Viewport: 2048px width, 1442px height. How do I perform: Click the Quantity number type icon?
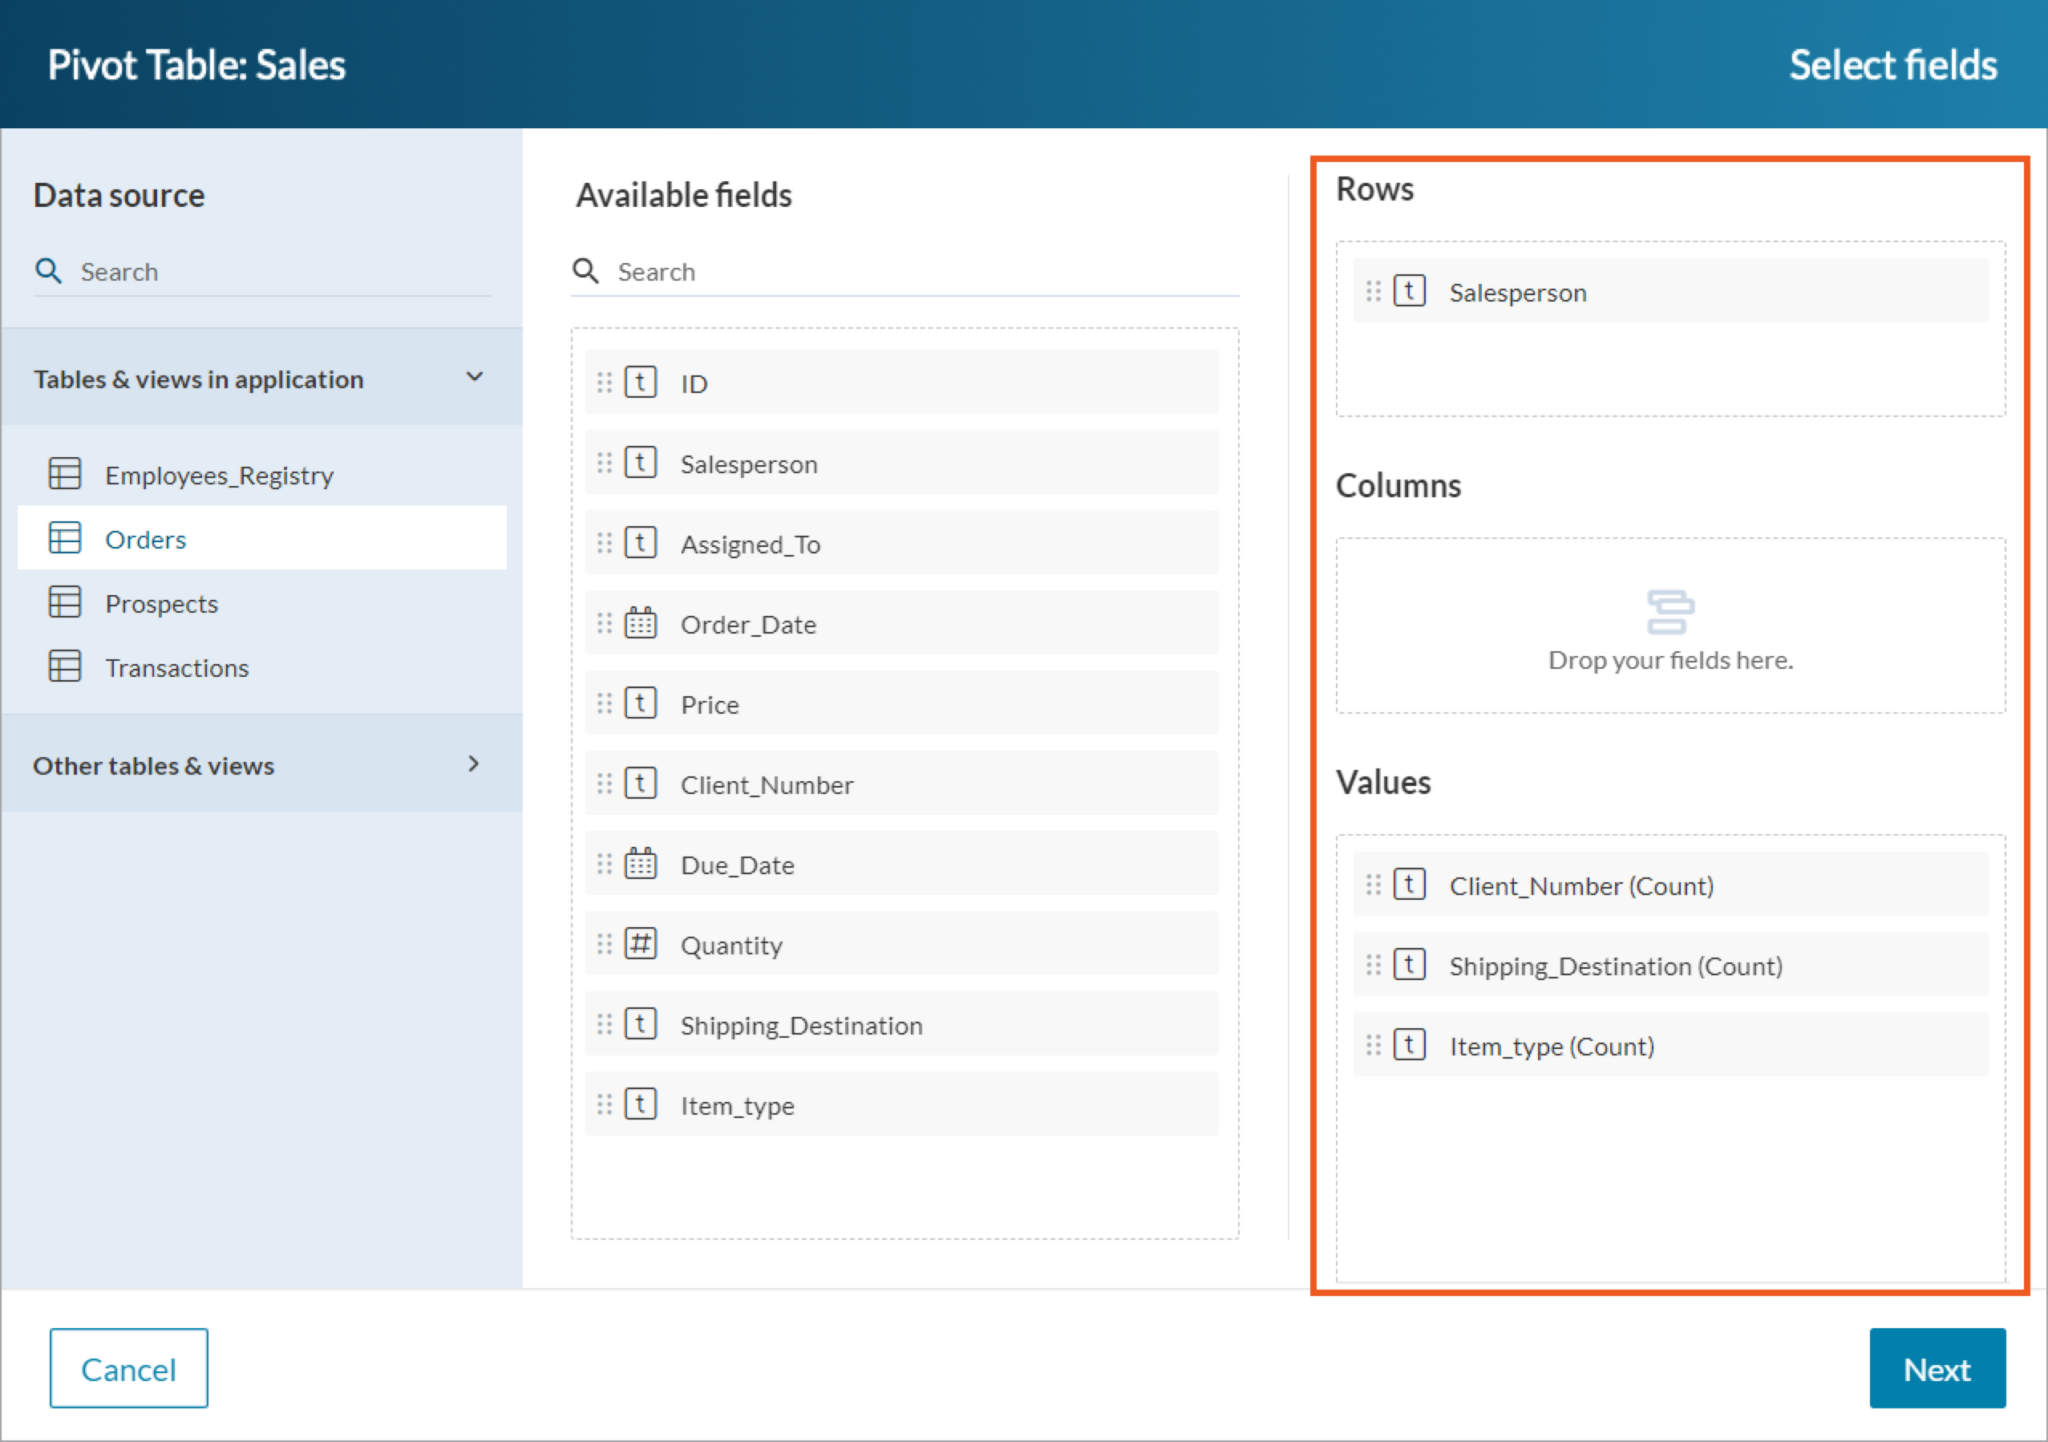[640, 944]
